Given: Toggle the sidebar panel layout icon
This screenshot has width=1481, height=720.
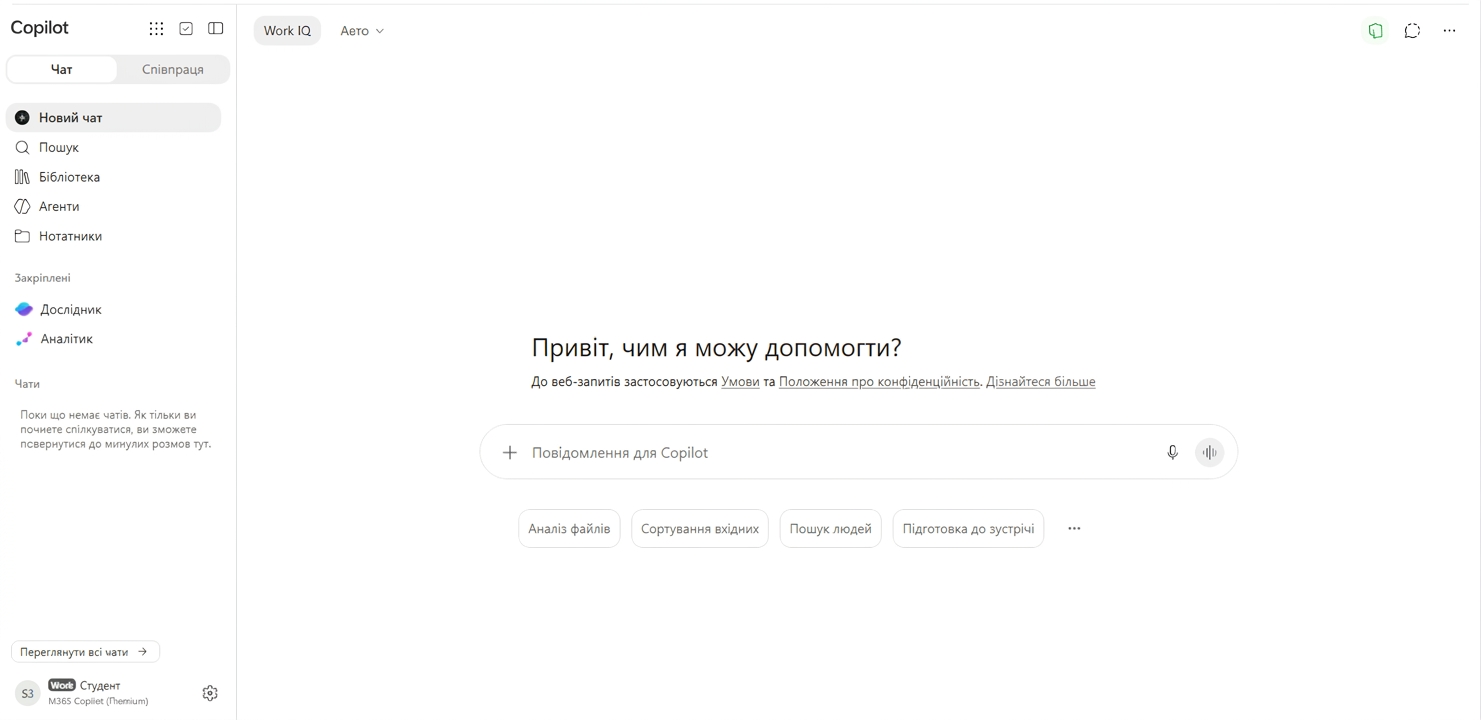Looking at the screenshot, I should 216,29.
